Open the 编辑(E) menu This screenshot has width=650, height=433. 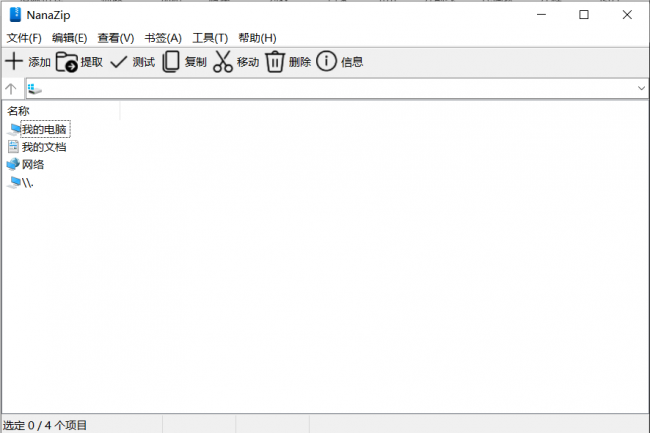click(x=70, y=38)
